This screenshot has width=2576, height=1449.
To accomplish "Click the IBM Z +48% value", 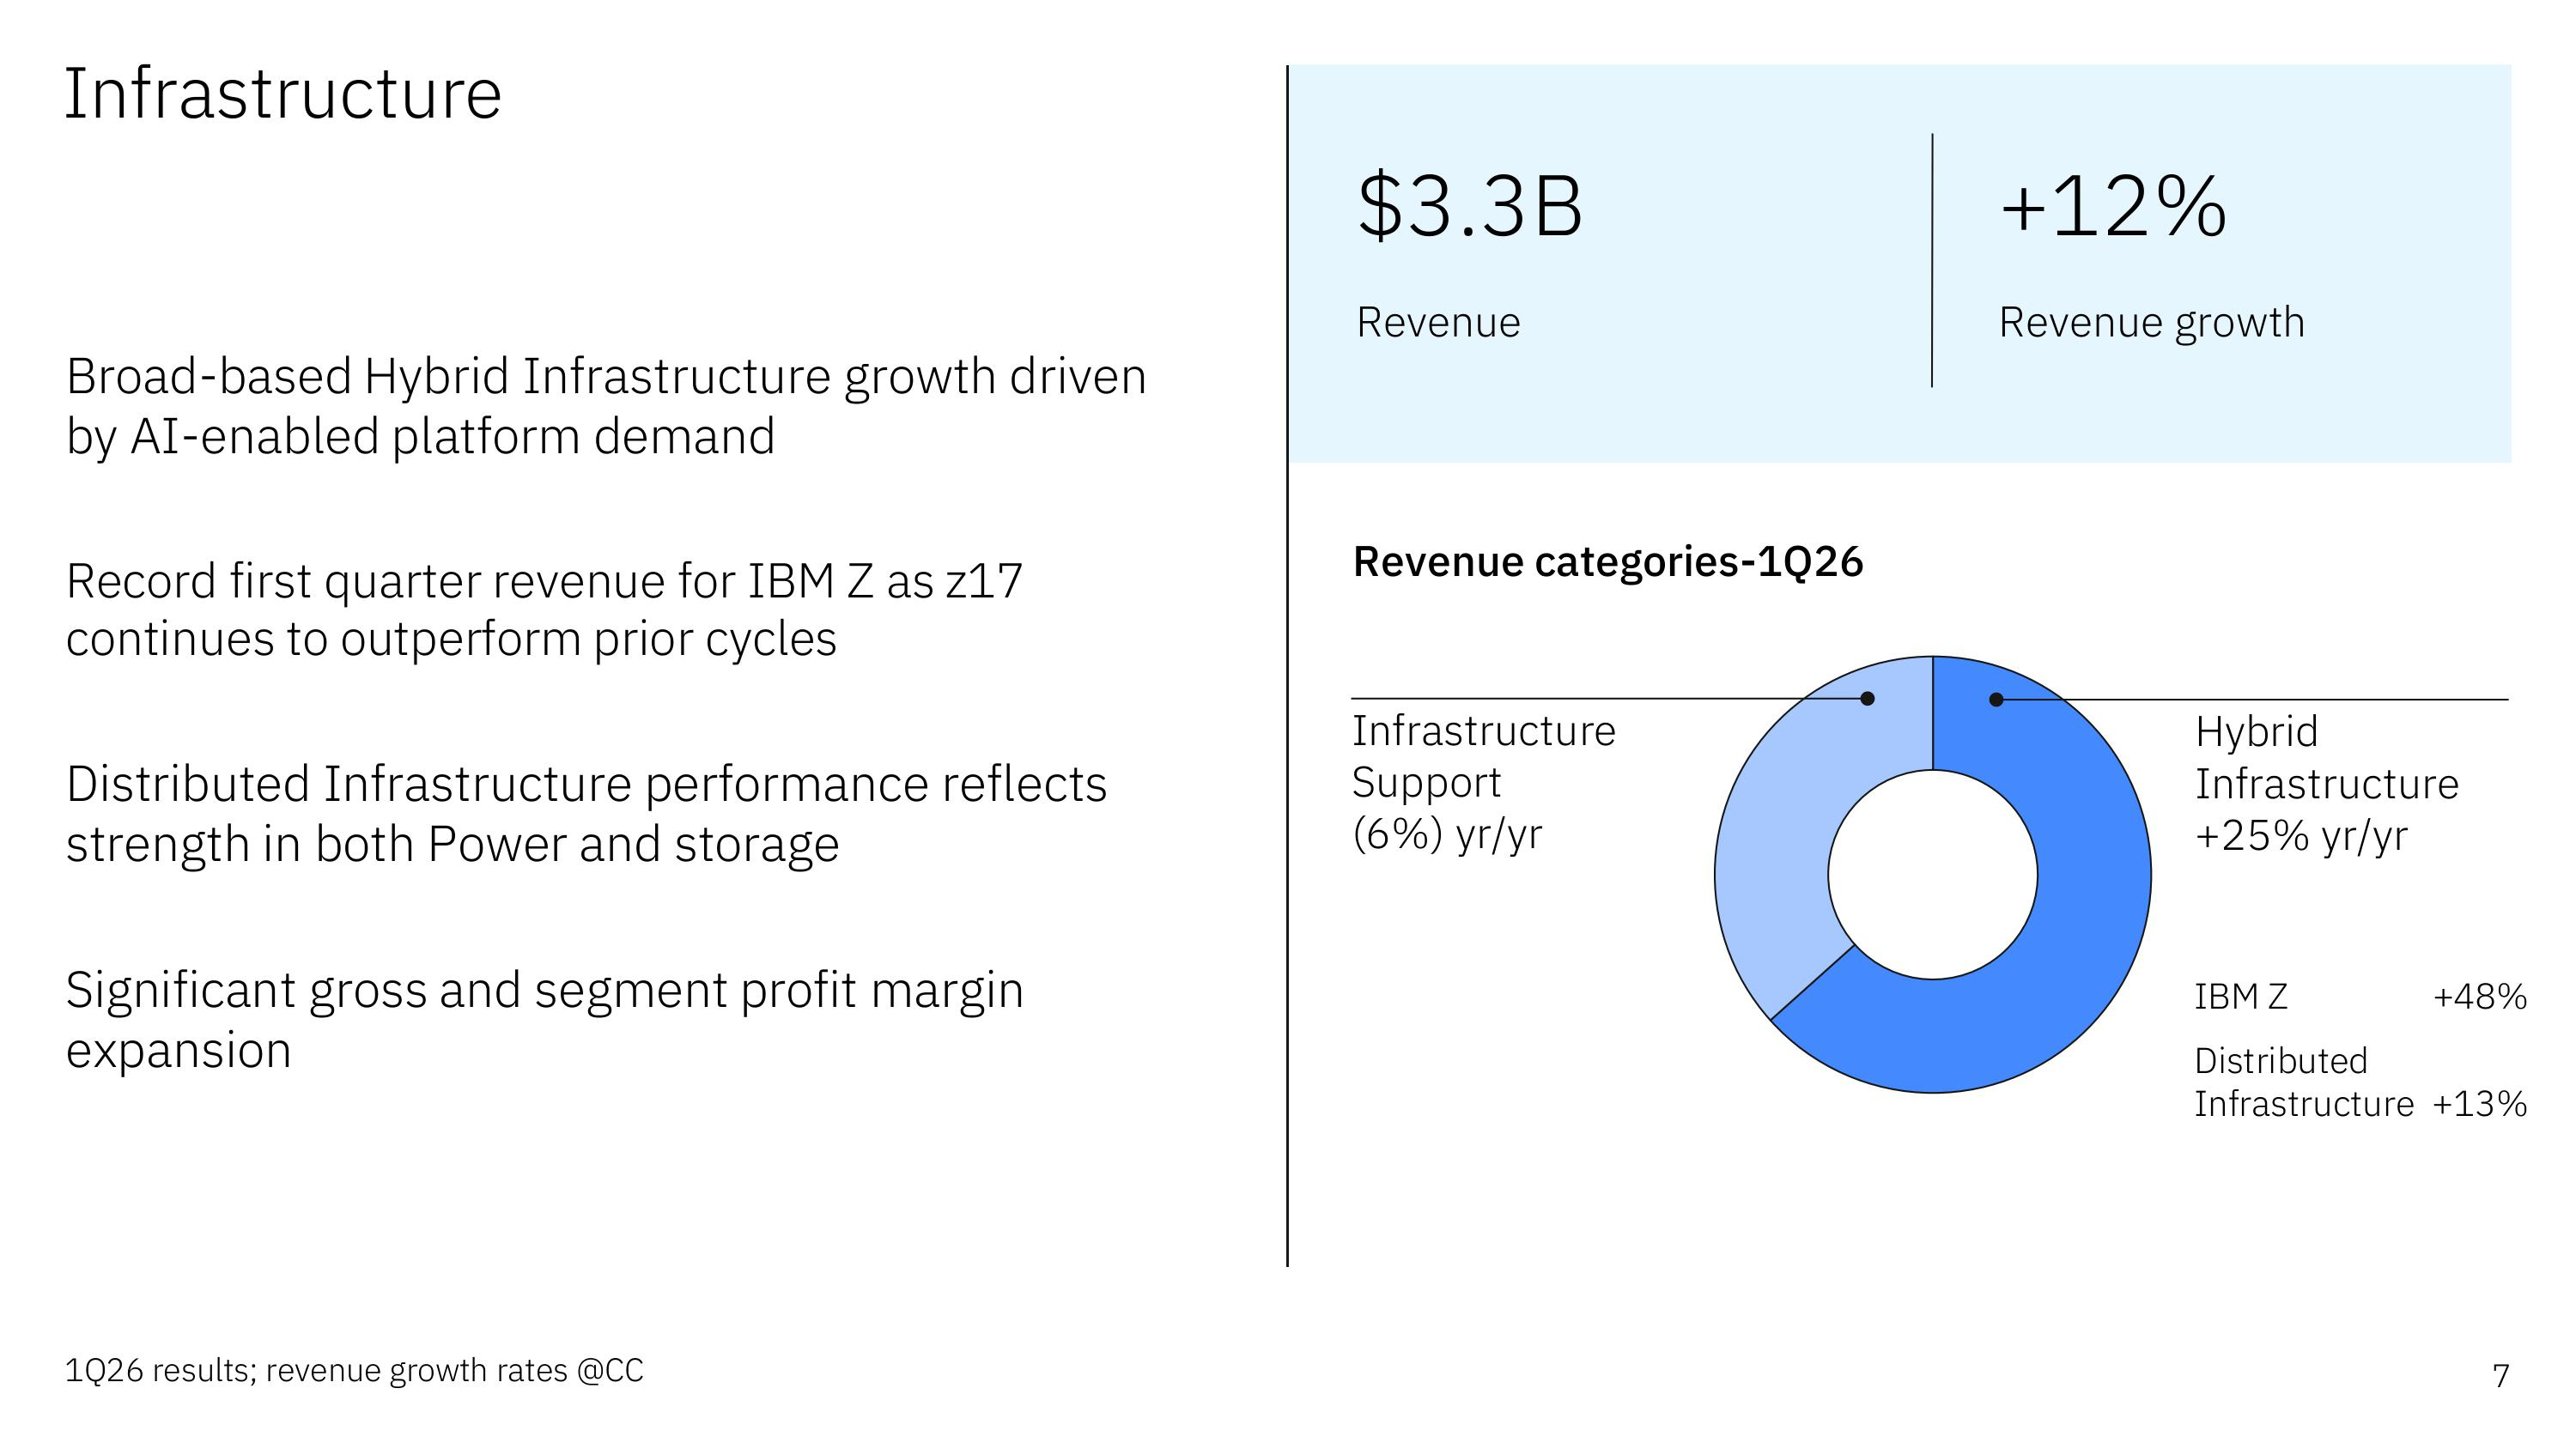I will point(2479,997).
